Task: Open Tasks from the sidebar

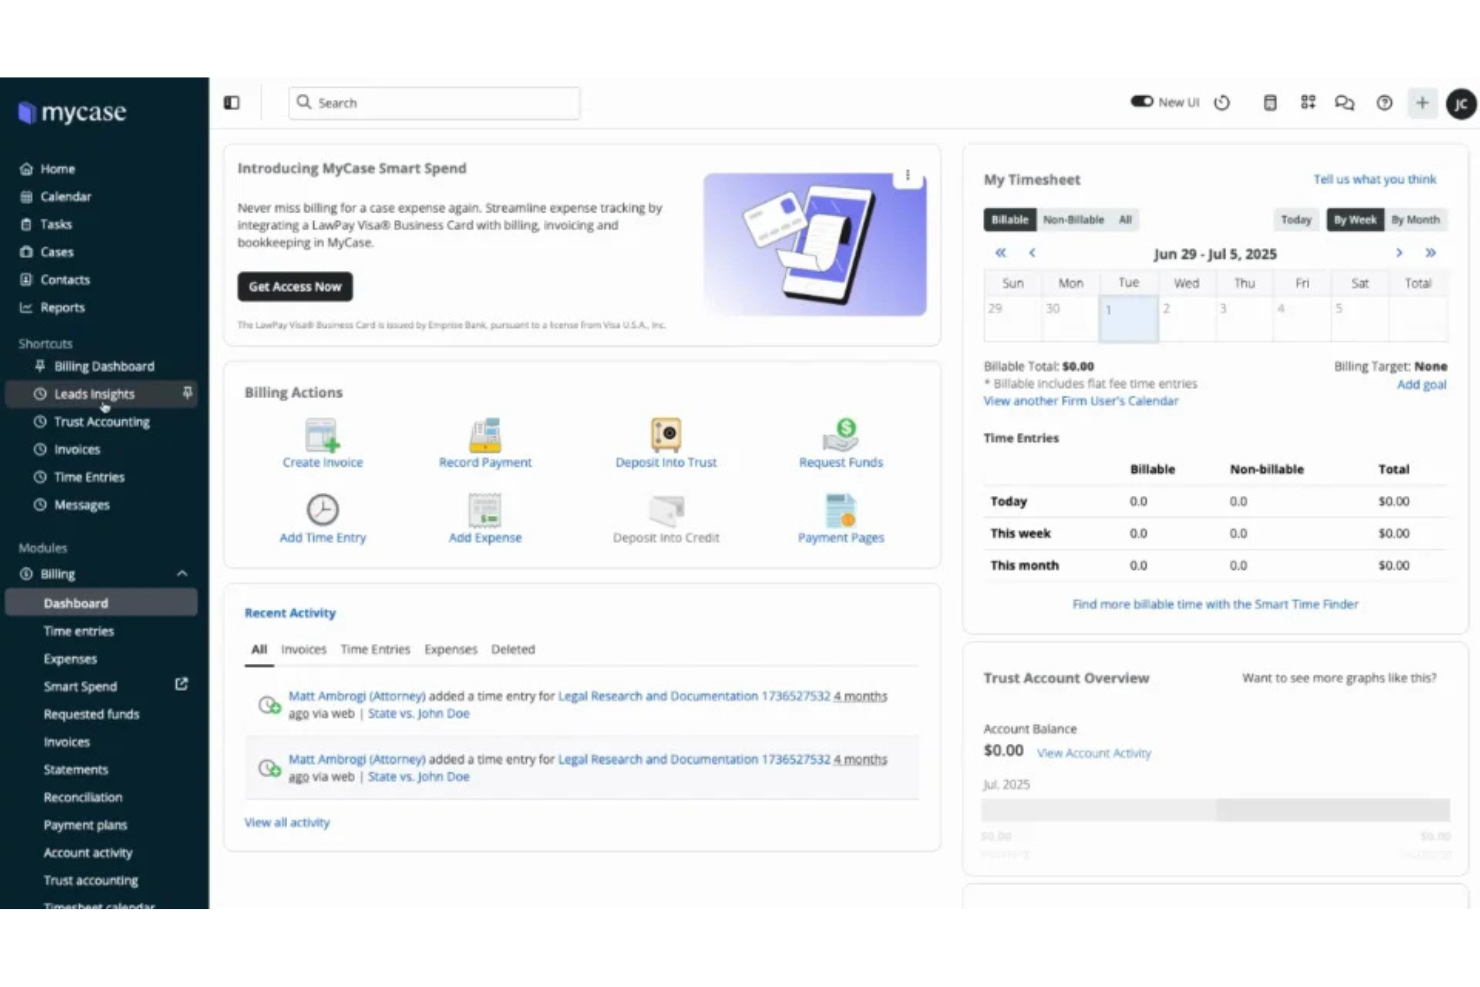Action: click(56, 225)
